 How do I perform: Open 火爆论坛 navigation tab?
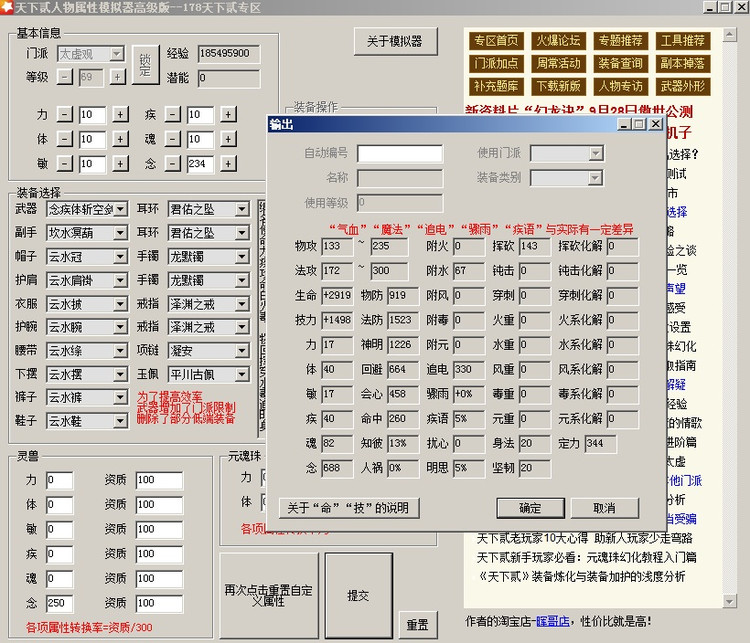[x=558, y=41]
